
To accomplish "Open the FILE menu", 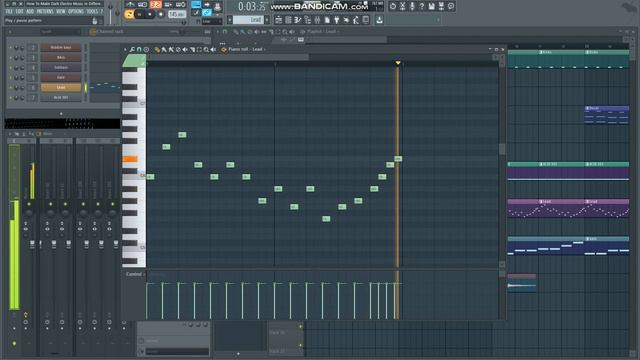I will (9, 12).
